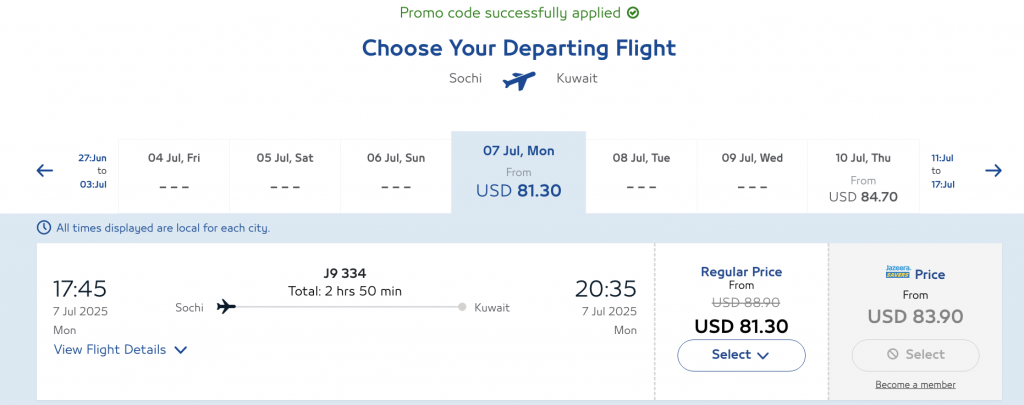The image size is (1024, 405).
Task: Open the Become a member link
Action: tap(915, 385)
